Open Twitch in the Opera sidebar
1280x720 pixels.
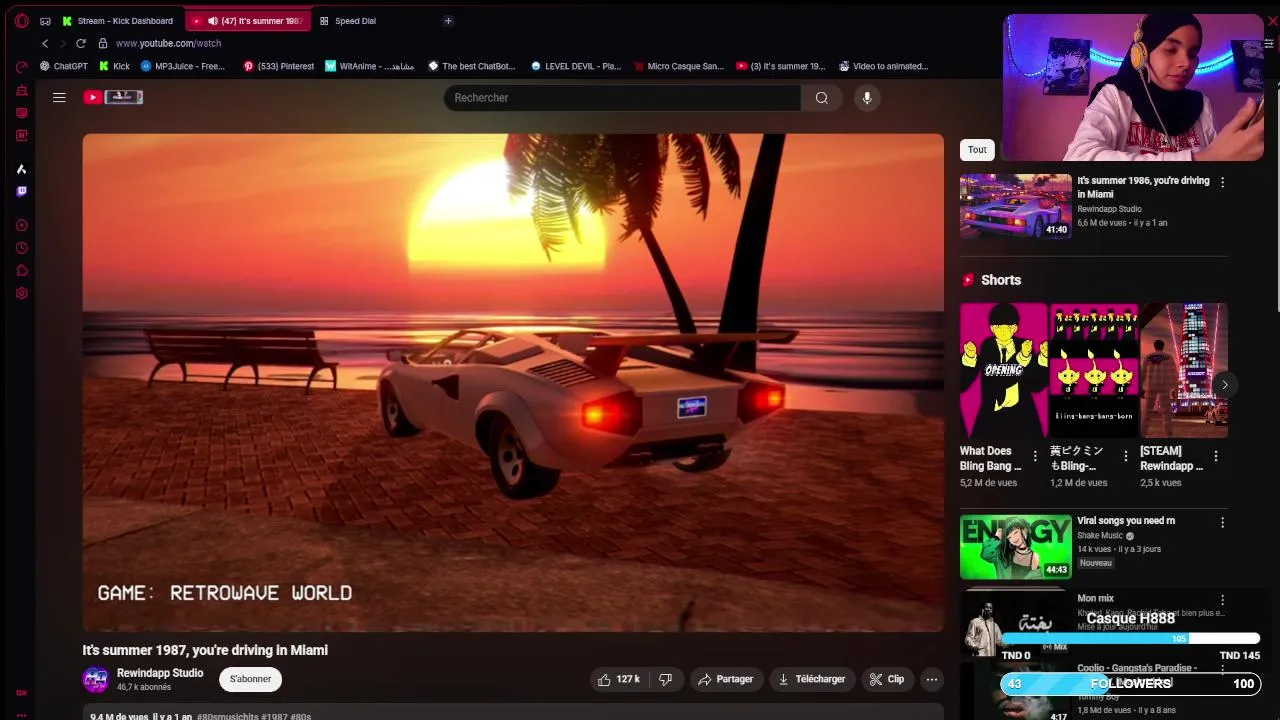[x=22, y=191]
